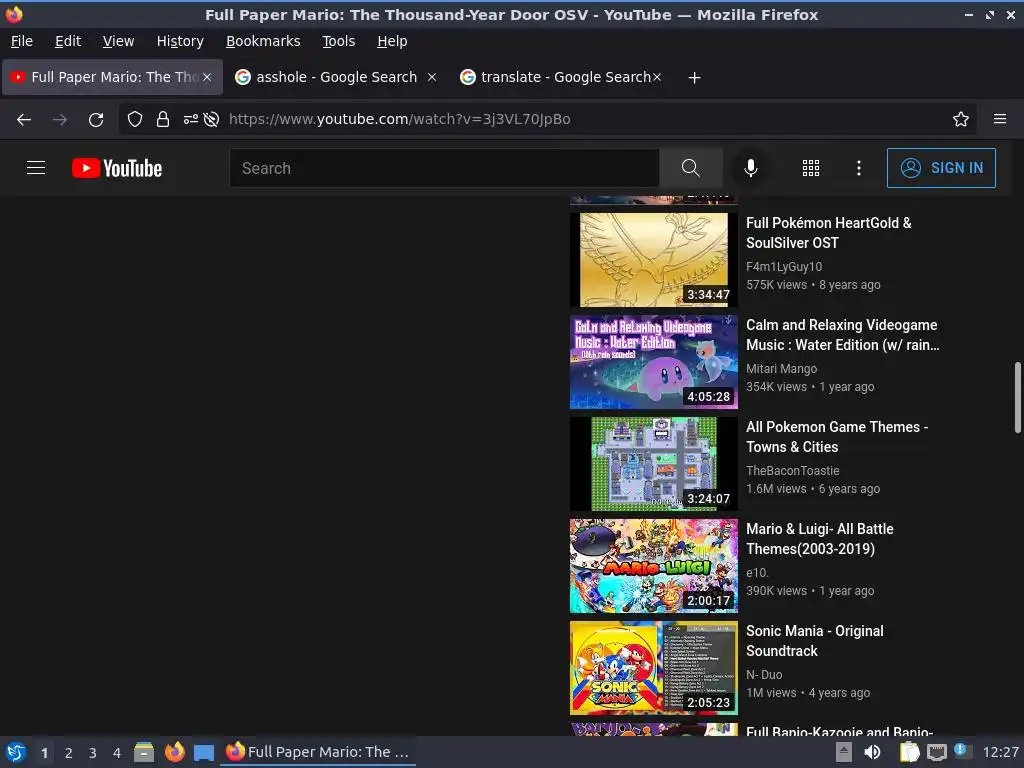
Task: Switch to workspace 2 in taskbar
Action: 69,753
